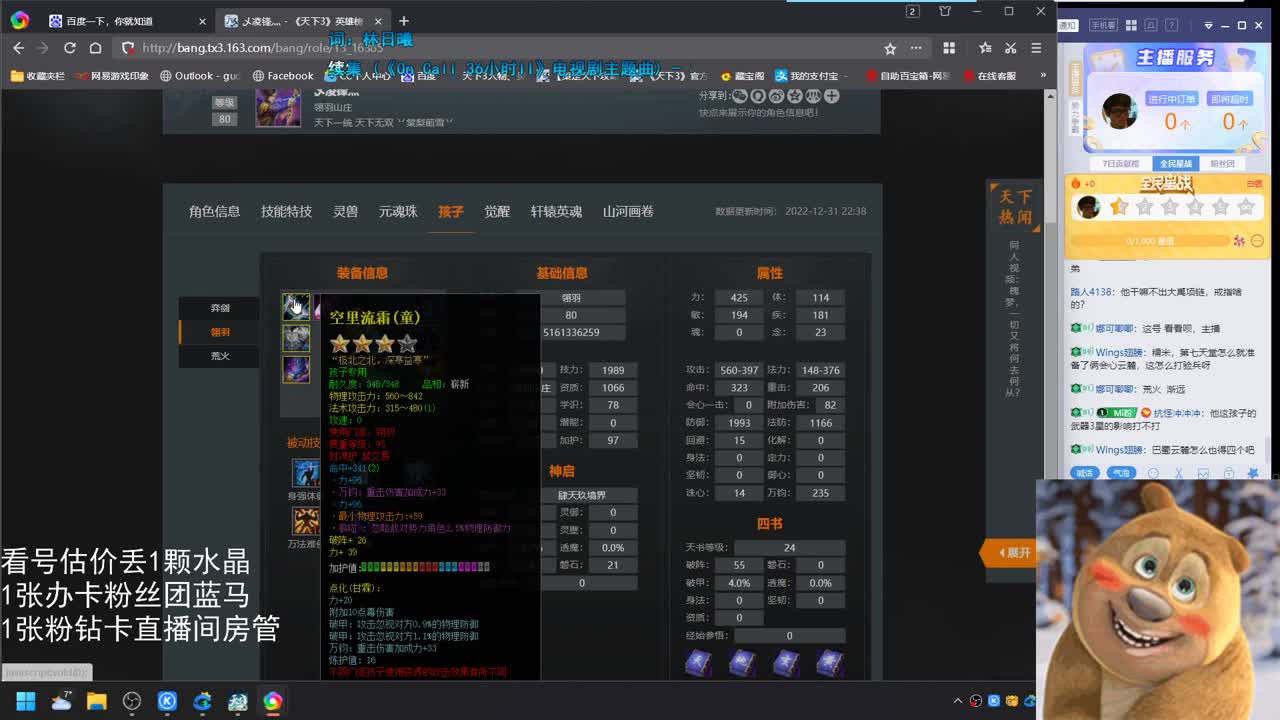
Task: Open the 粉丝团 tab in the streamer panel
Action: point(1223,163)
